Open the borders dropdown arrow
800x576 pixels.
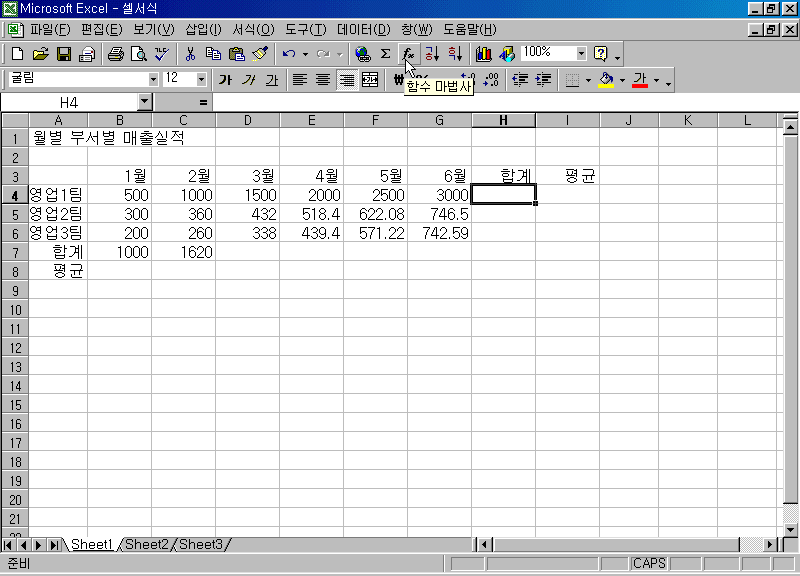[x=588, y=80]
